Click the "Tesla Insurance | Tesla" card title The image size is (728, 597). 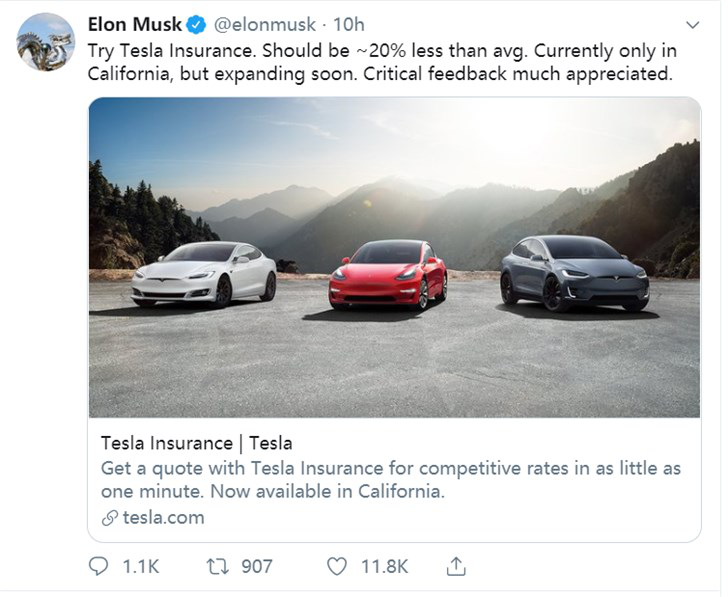click(x=196, y=443)
